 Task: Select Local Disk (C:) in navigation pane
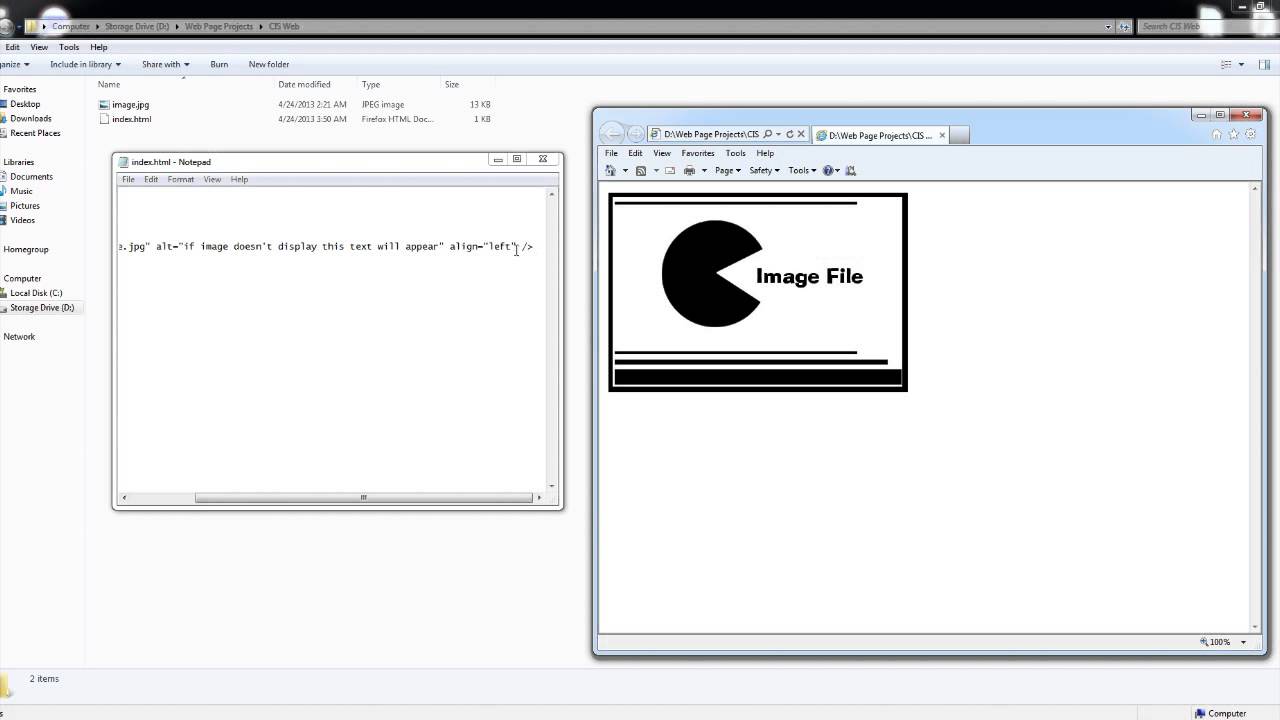click(x=35, y=293)
